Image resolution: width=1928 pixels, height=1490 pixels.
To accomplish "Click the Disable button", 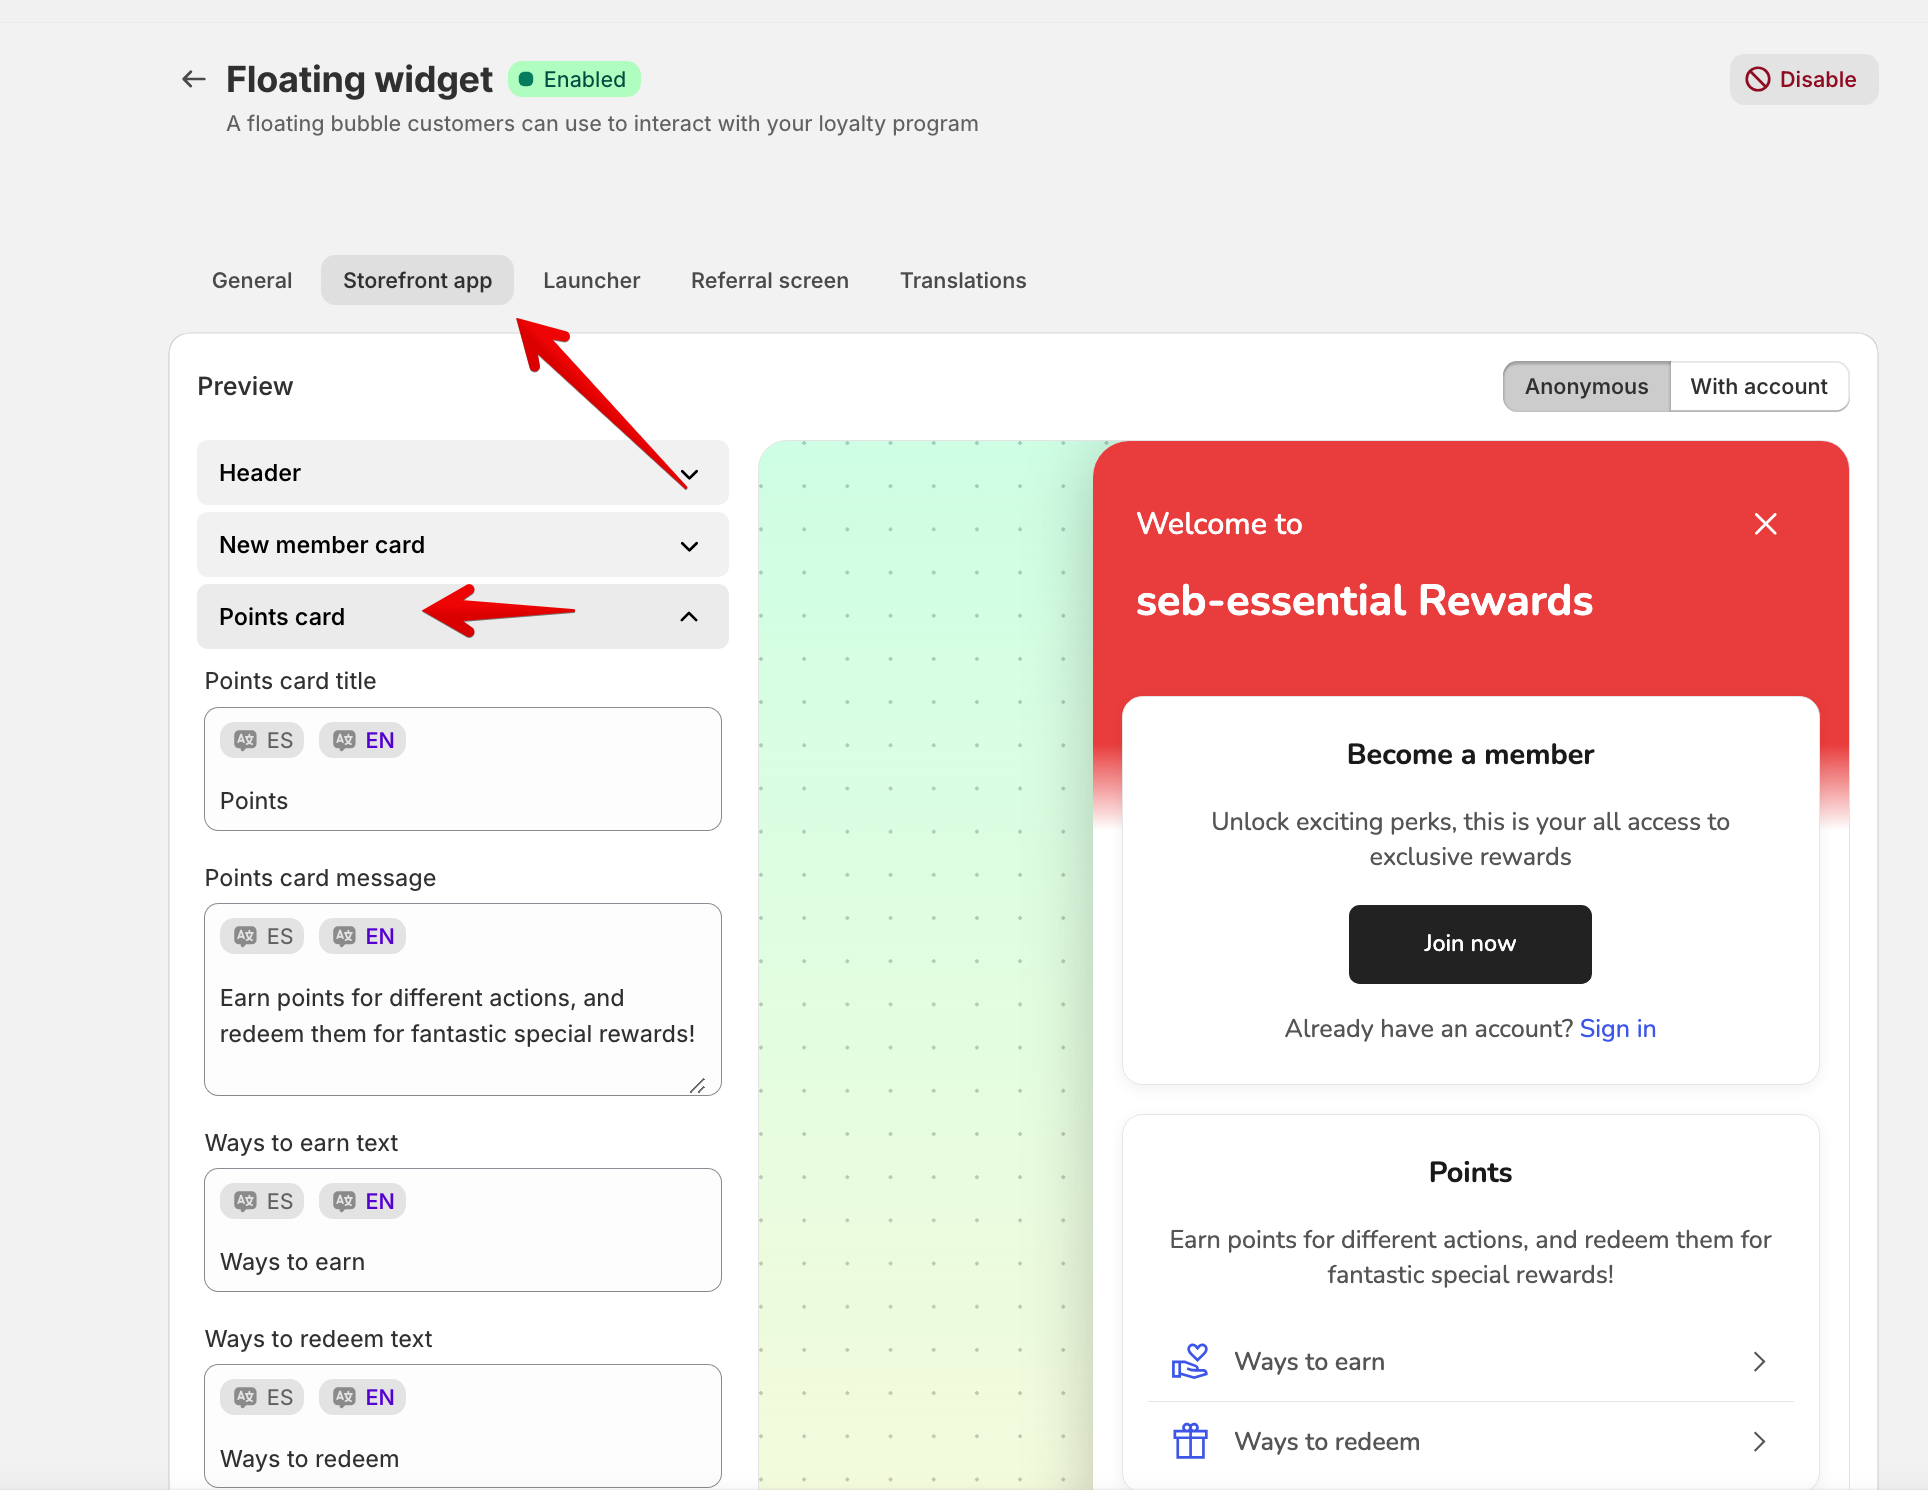I will click(1803, 79).
